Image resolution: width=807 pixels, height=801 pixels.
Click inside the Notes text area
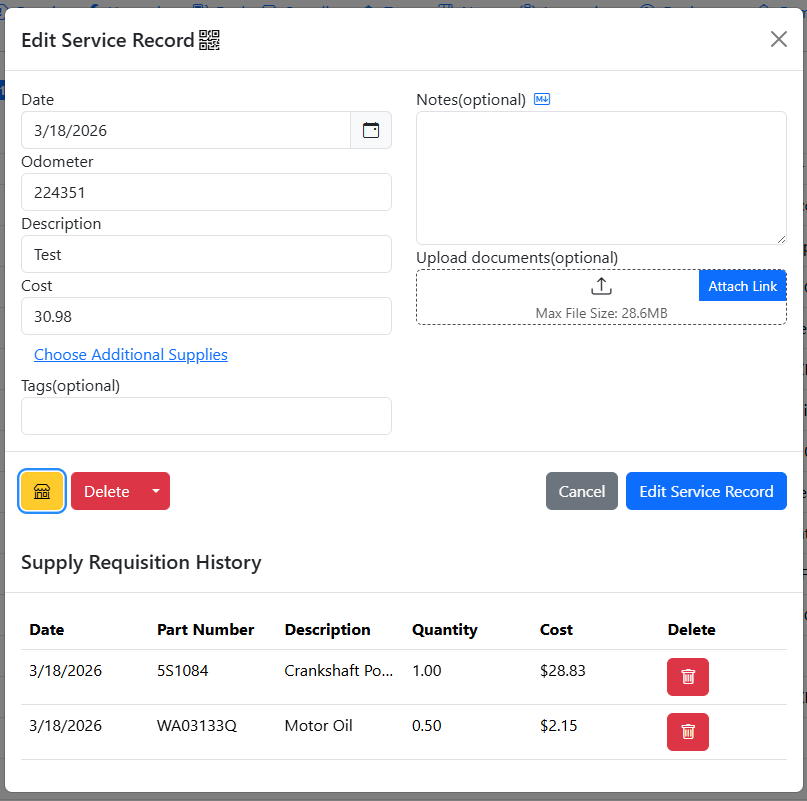(x=600, y=177)
